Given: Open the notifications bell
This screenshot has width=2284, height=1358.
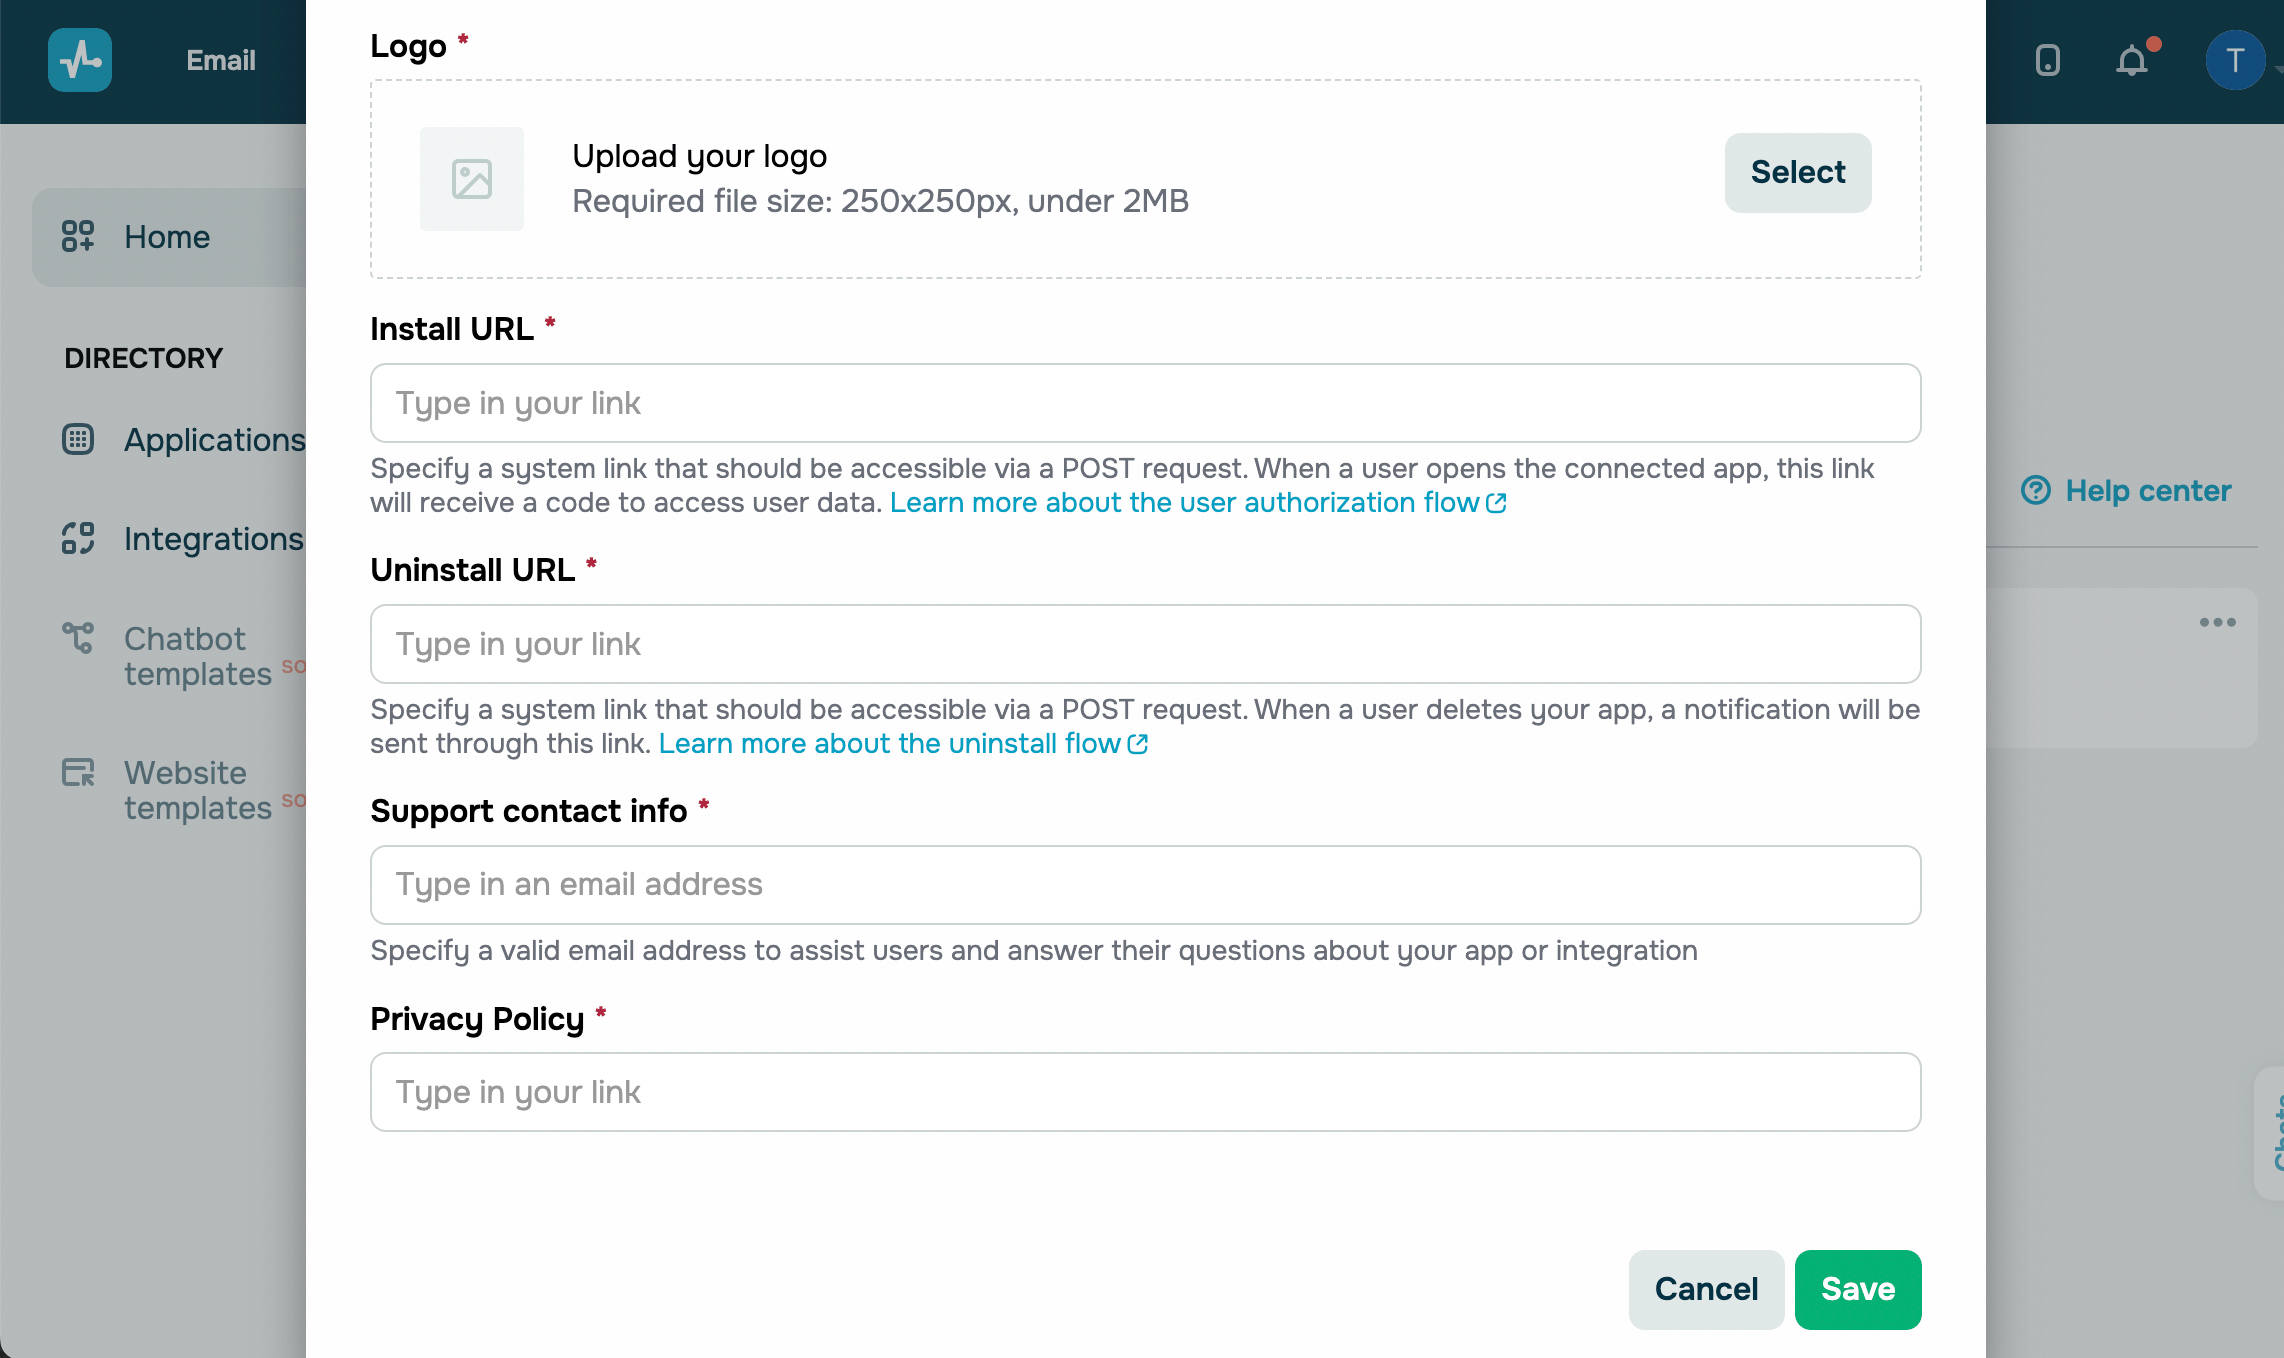Looking at the screenshot, I should [2132, 61].
